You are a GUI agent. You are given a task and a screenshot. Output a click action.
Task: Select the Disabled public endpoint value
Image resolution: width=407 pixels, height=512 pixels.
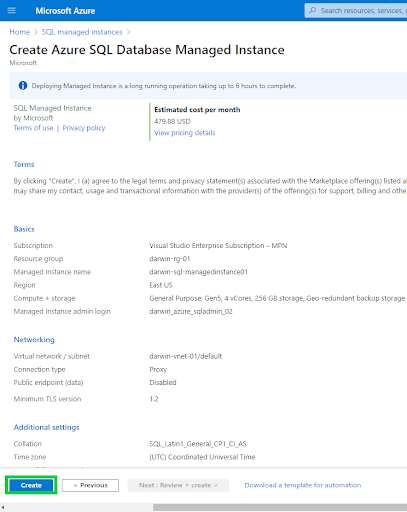pyautogui.click(x=163, y=383)
